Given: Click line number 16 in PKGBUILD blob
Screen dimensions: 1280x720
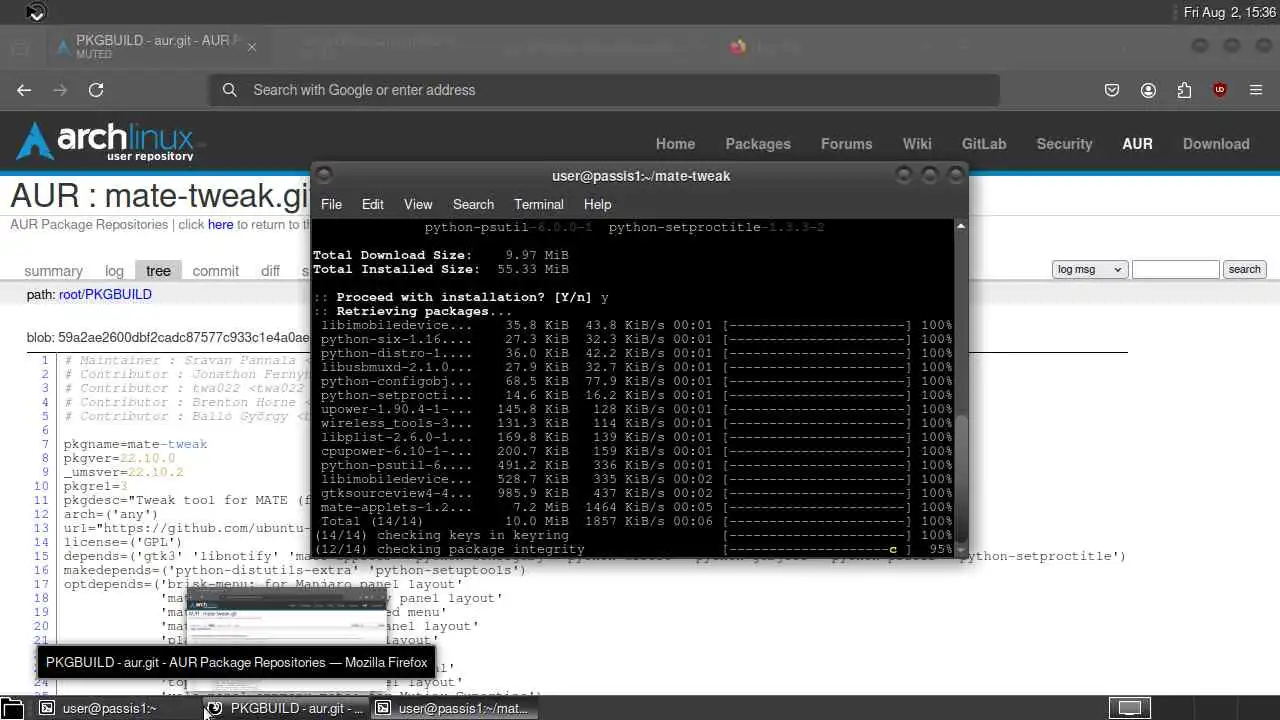Looking at the screenshot, I should pos(41,570).
